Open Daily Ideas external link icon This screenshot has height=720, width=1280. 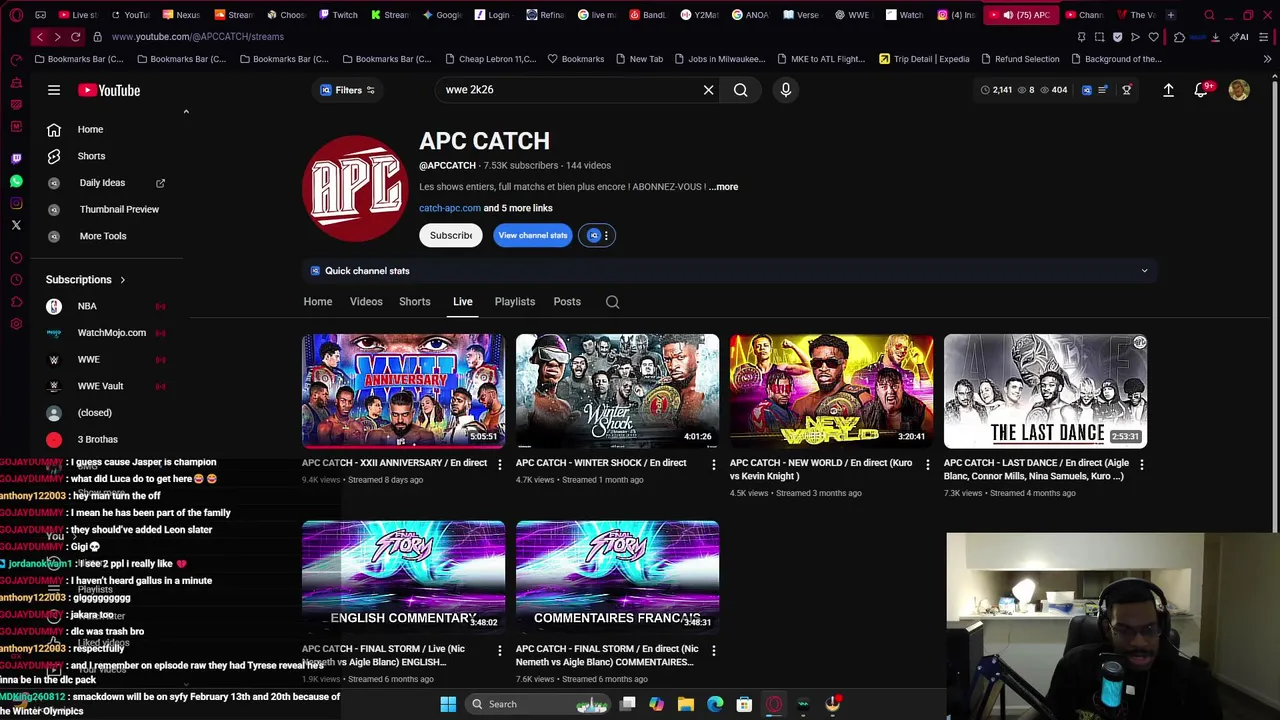(160, 183)
